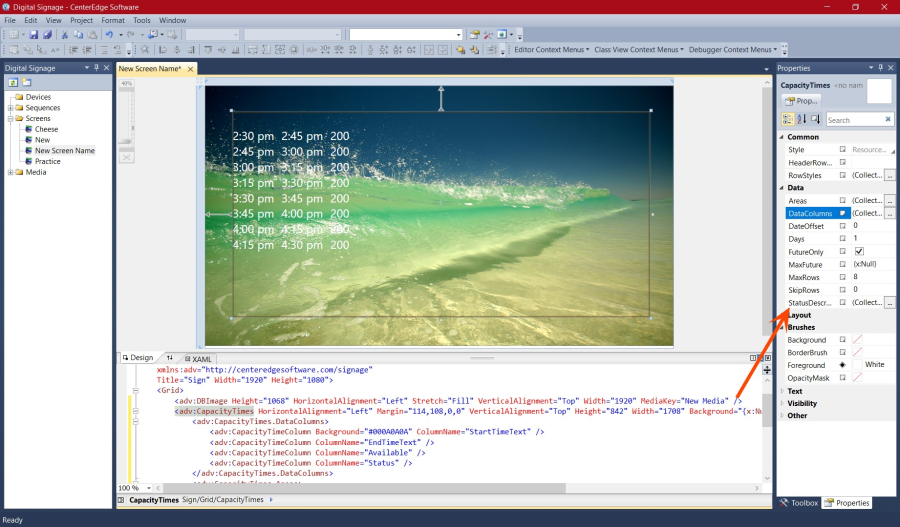Toggle the FutureOnly checkbox

(859, 252)
